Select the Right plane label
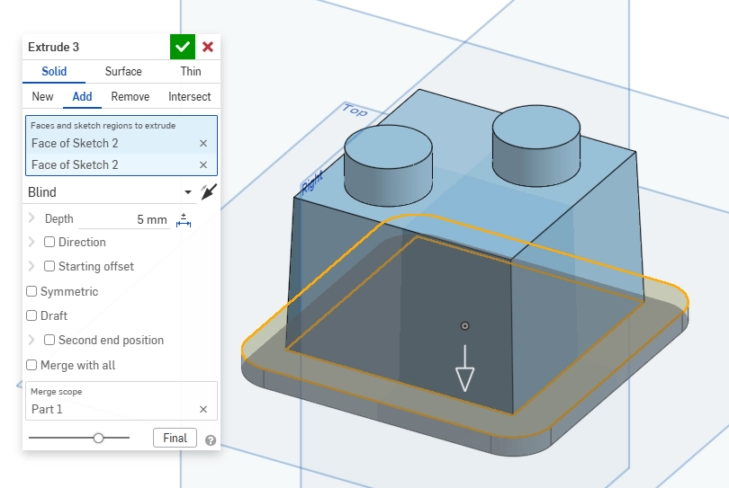 coord(312,183)
